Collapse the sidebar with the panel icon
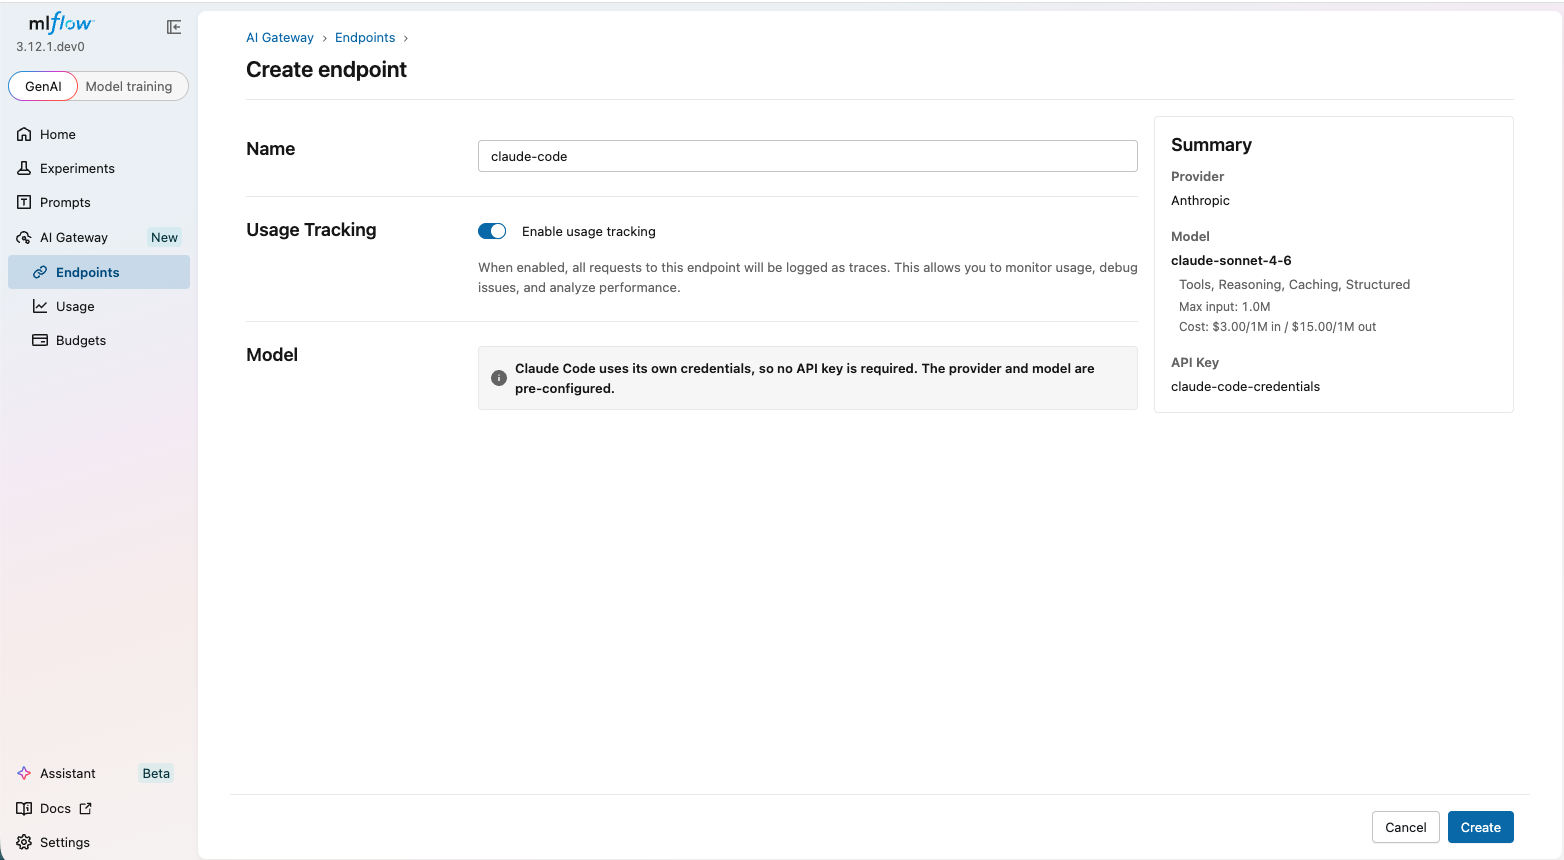This screenshot has width=1564, height=860. point(174,27)
